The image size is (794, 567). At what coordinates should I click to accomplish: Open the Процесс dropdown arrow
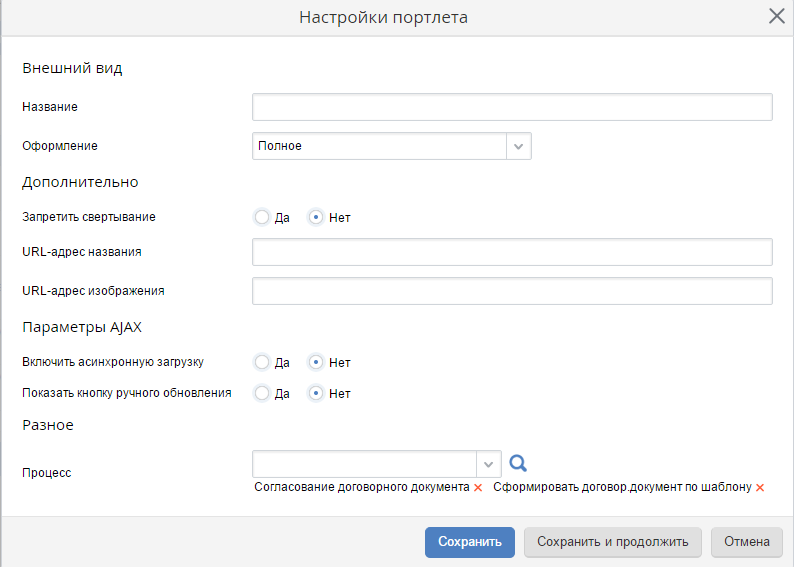pyautogui.click(x=488, y=464)
